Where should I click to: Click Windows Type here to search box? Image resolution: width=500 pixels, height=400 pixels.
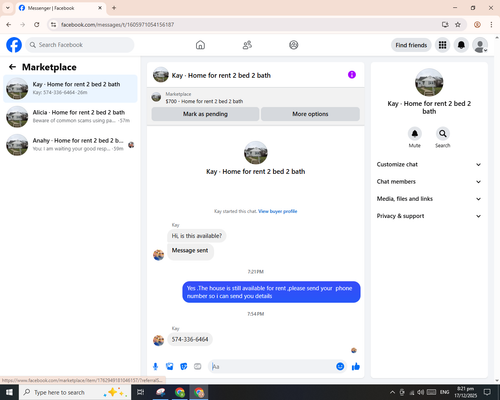[x=75, y=392]
